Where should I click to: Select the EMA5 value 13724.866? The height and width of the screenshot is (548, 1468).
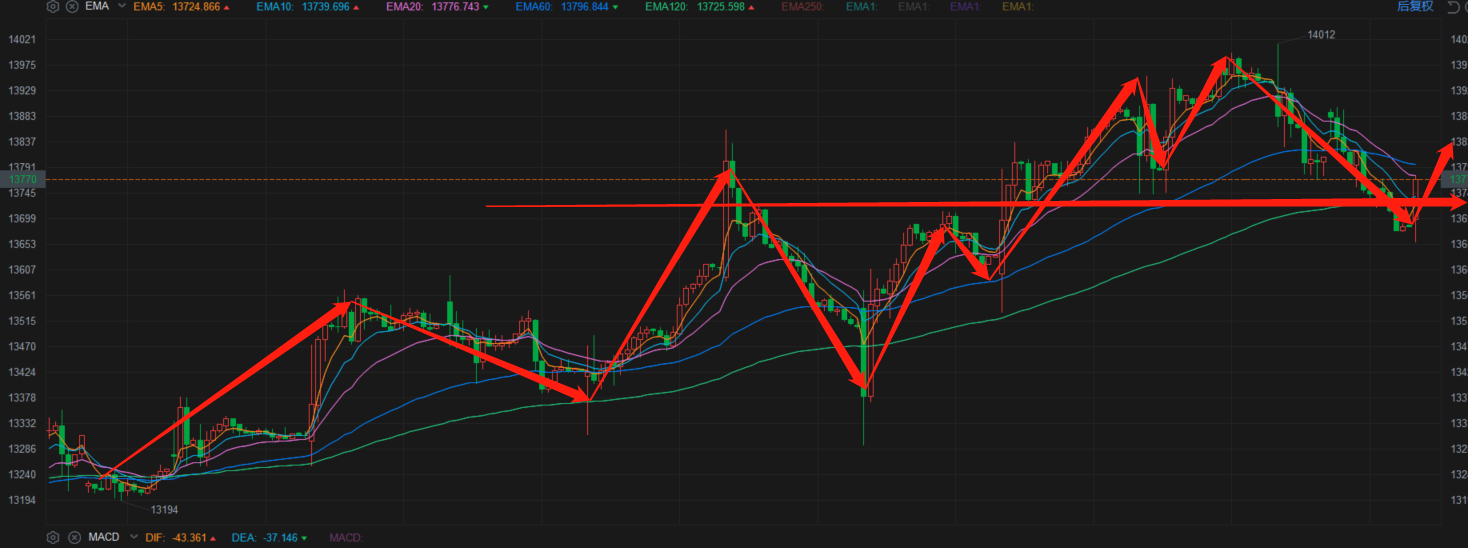[196, 6]
